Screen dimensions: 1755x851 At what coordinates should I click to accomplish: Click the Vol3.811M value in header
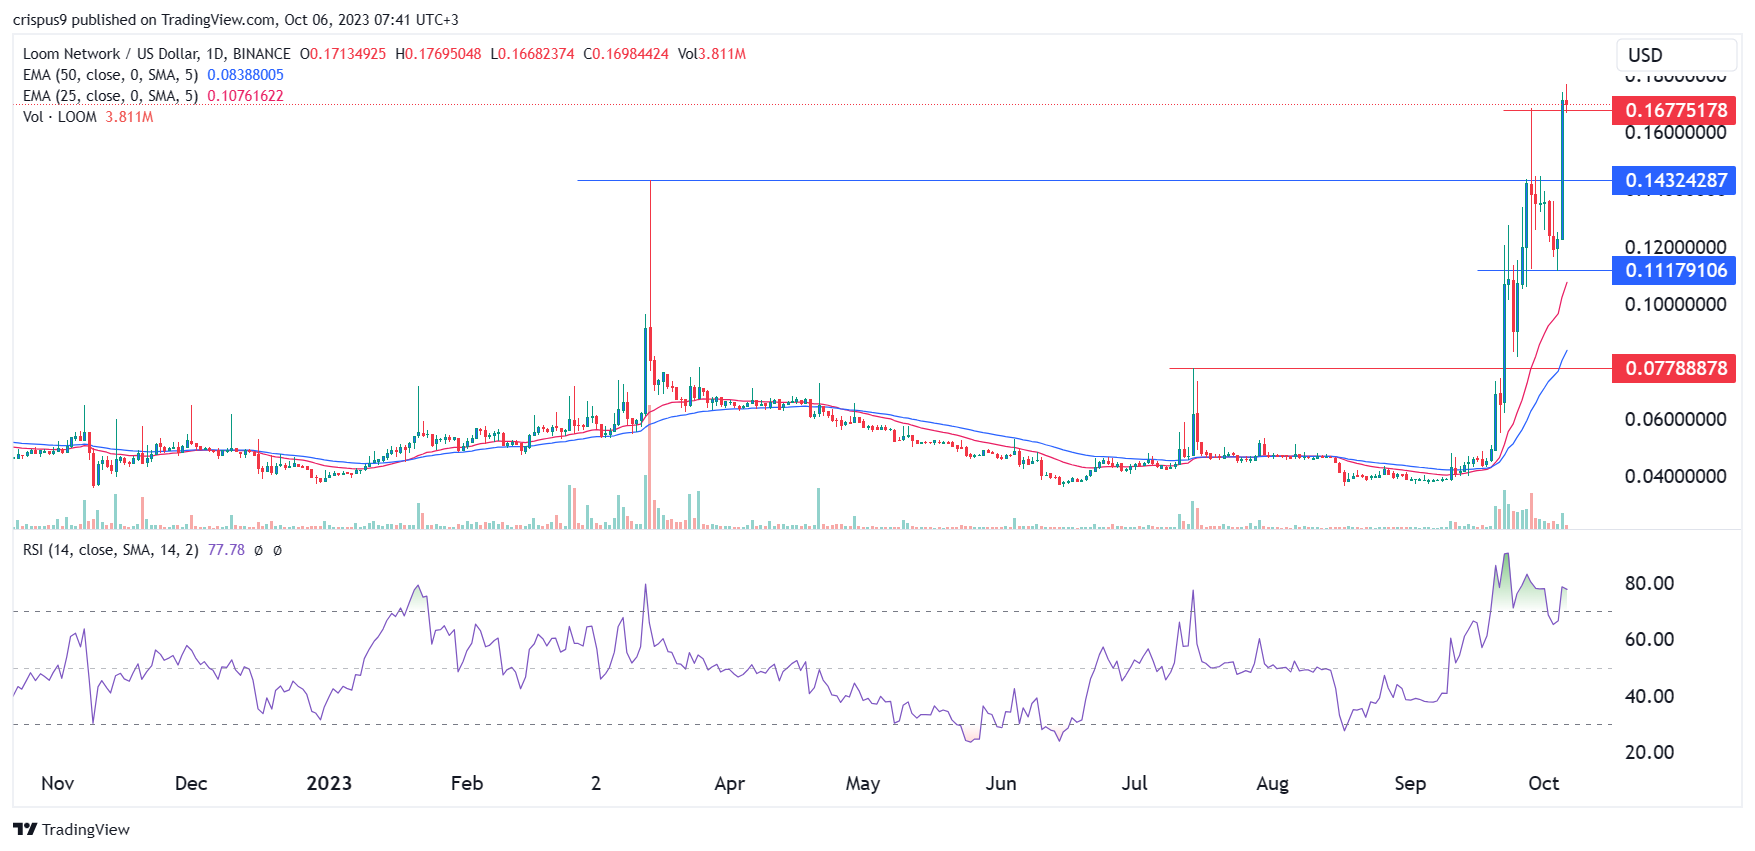(x=712, y=54)
